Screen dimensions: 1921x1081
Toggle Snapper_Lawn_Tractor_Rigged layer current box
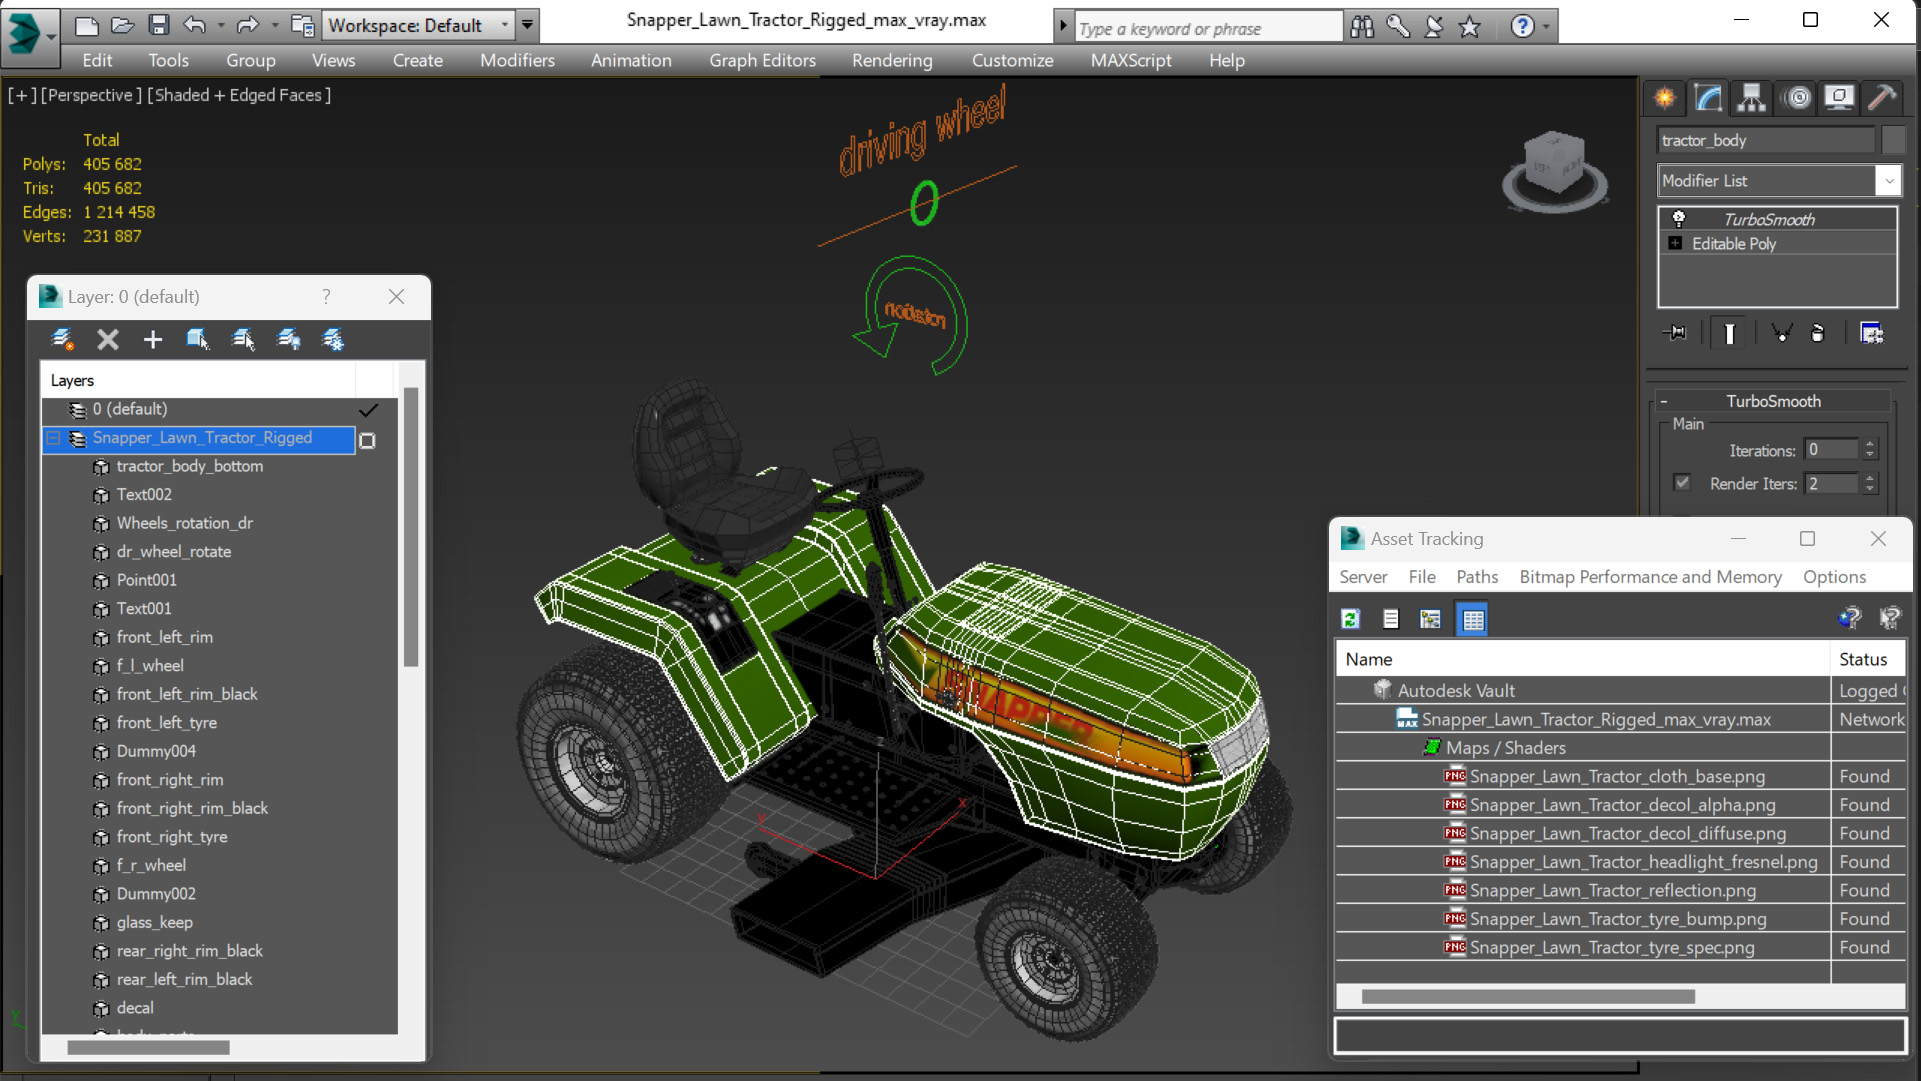[x=368, y=440]
